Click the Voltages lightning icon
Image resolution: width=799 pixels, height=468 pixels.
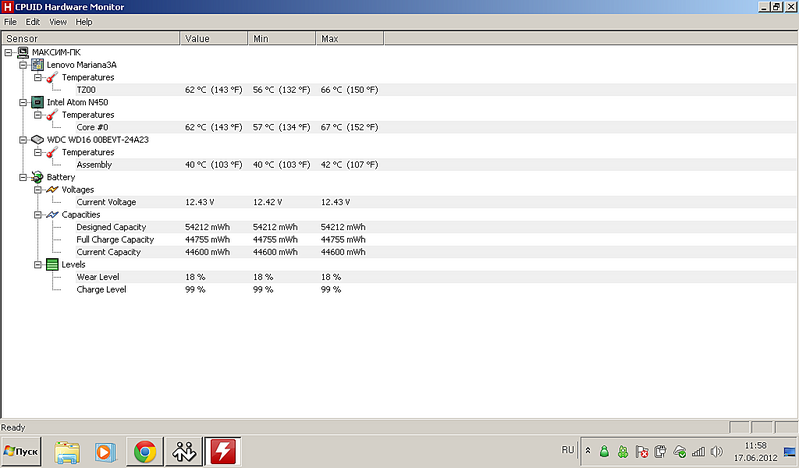click(x=52, y=190)
